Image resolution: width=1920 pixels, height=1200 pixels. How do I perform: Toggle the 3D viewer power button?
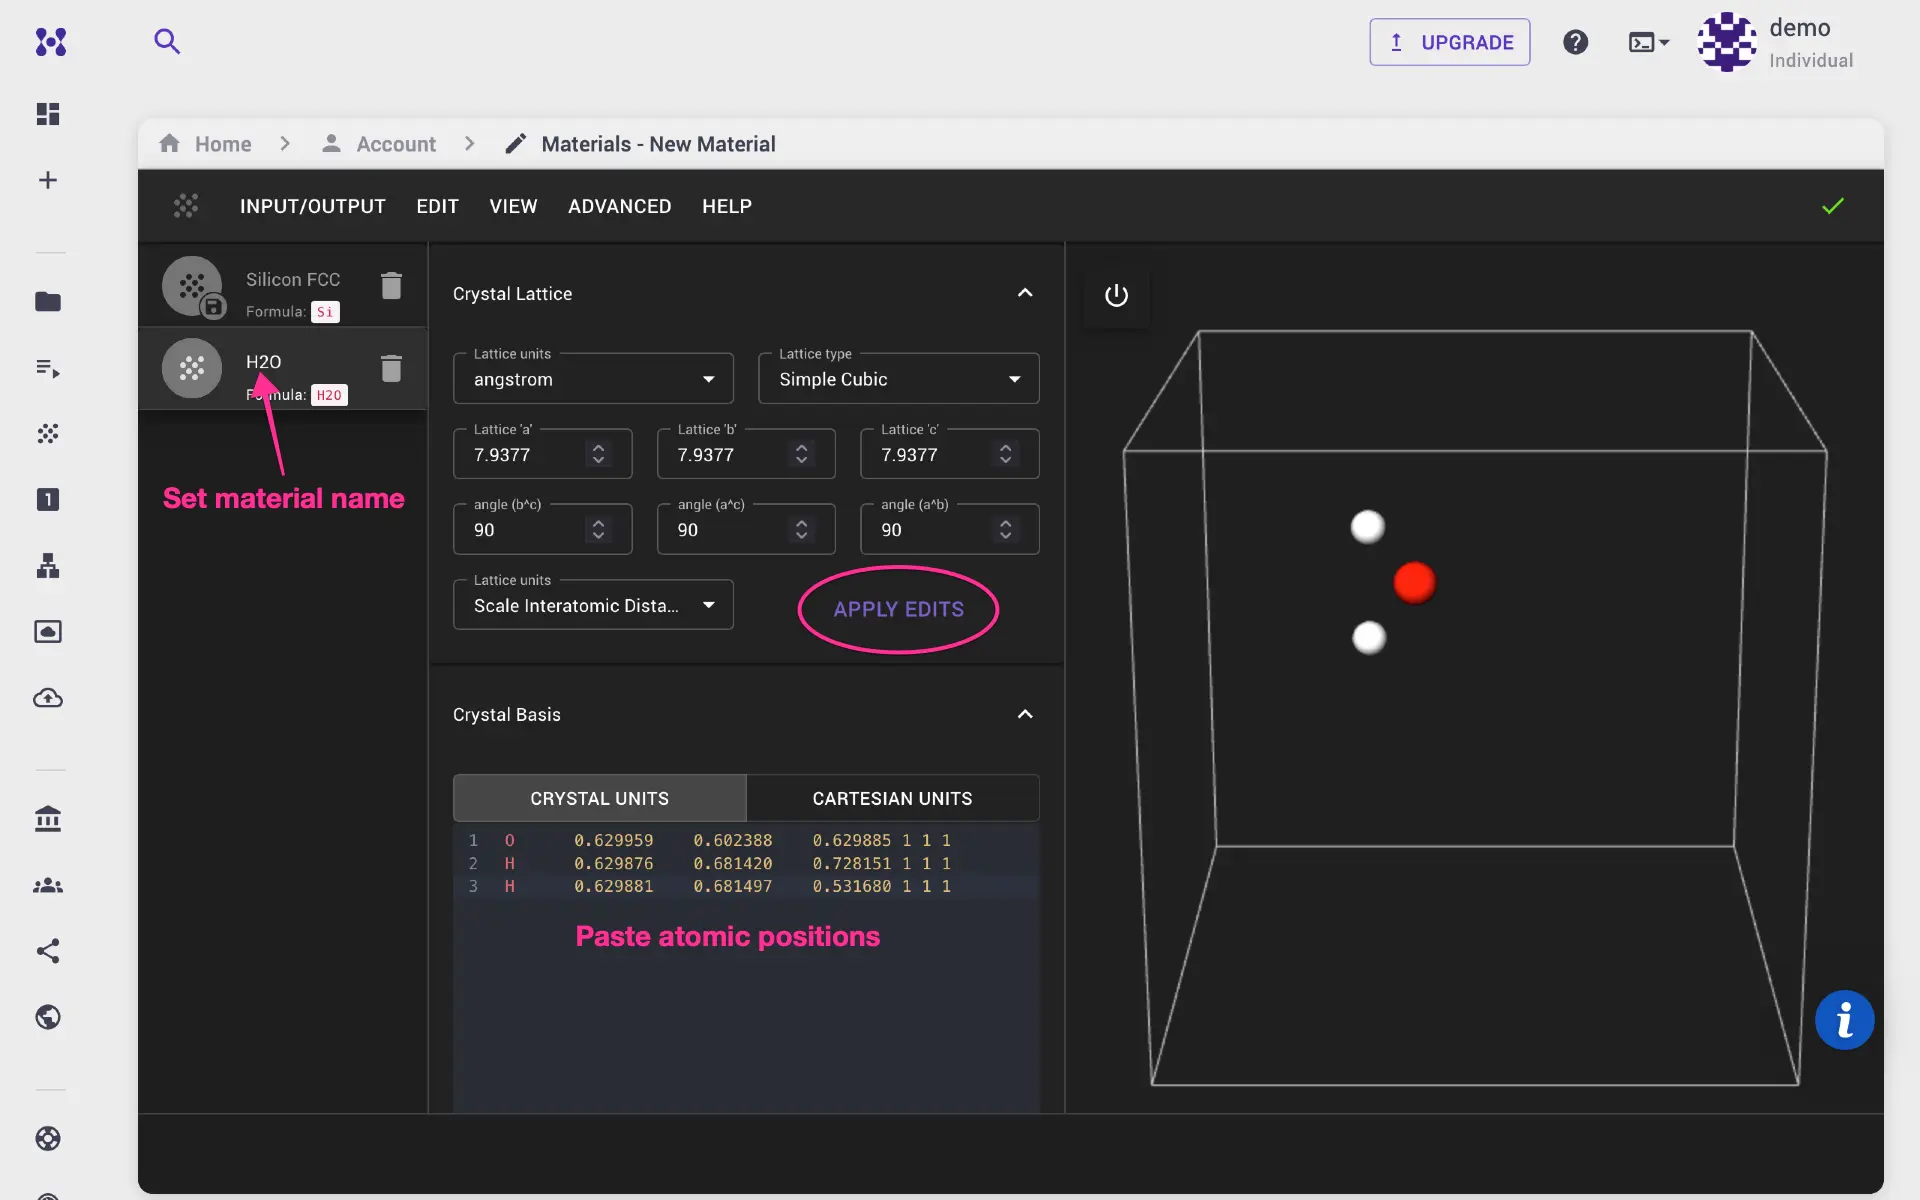click(1116, 296)
